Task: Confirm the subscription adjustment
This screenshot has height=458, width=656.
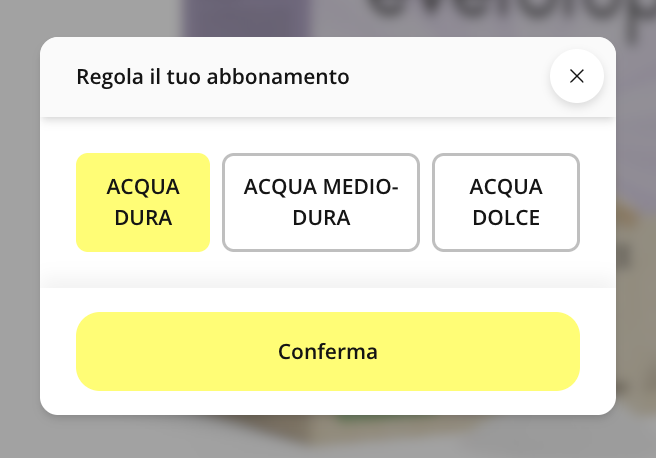Action: 328,351
